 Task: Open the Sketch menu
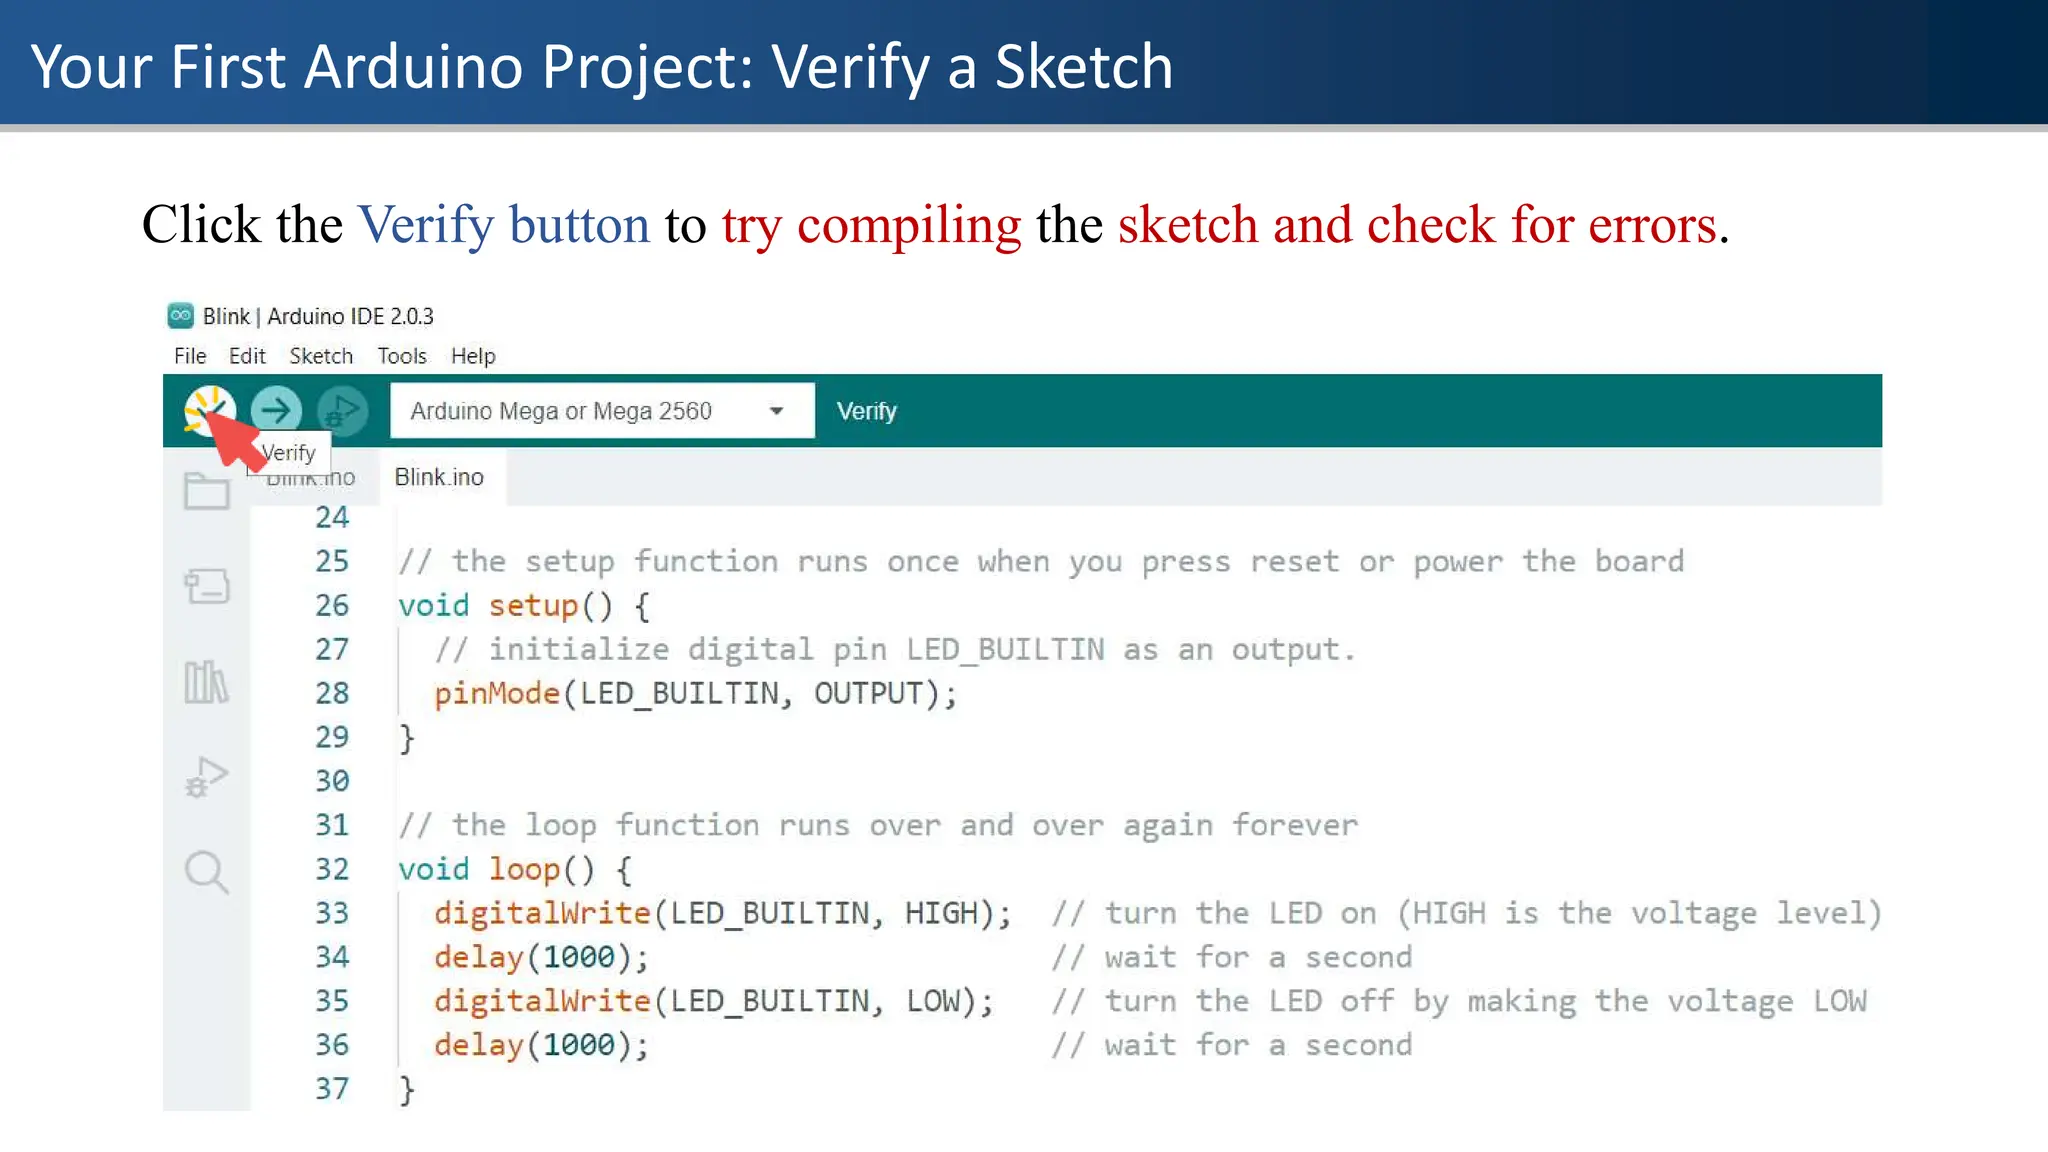click(321, 356)
